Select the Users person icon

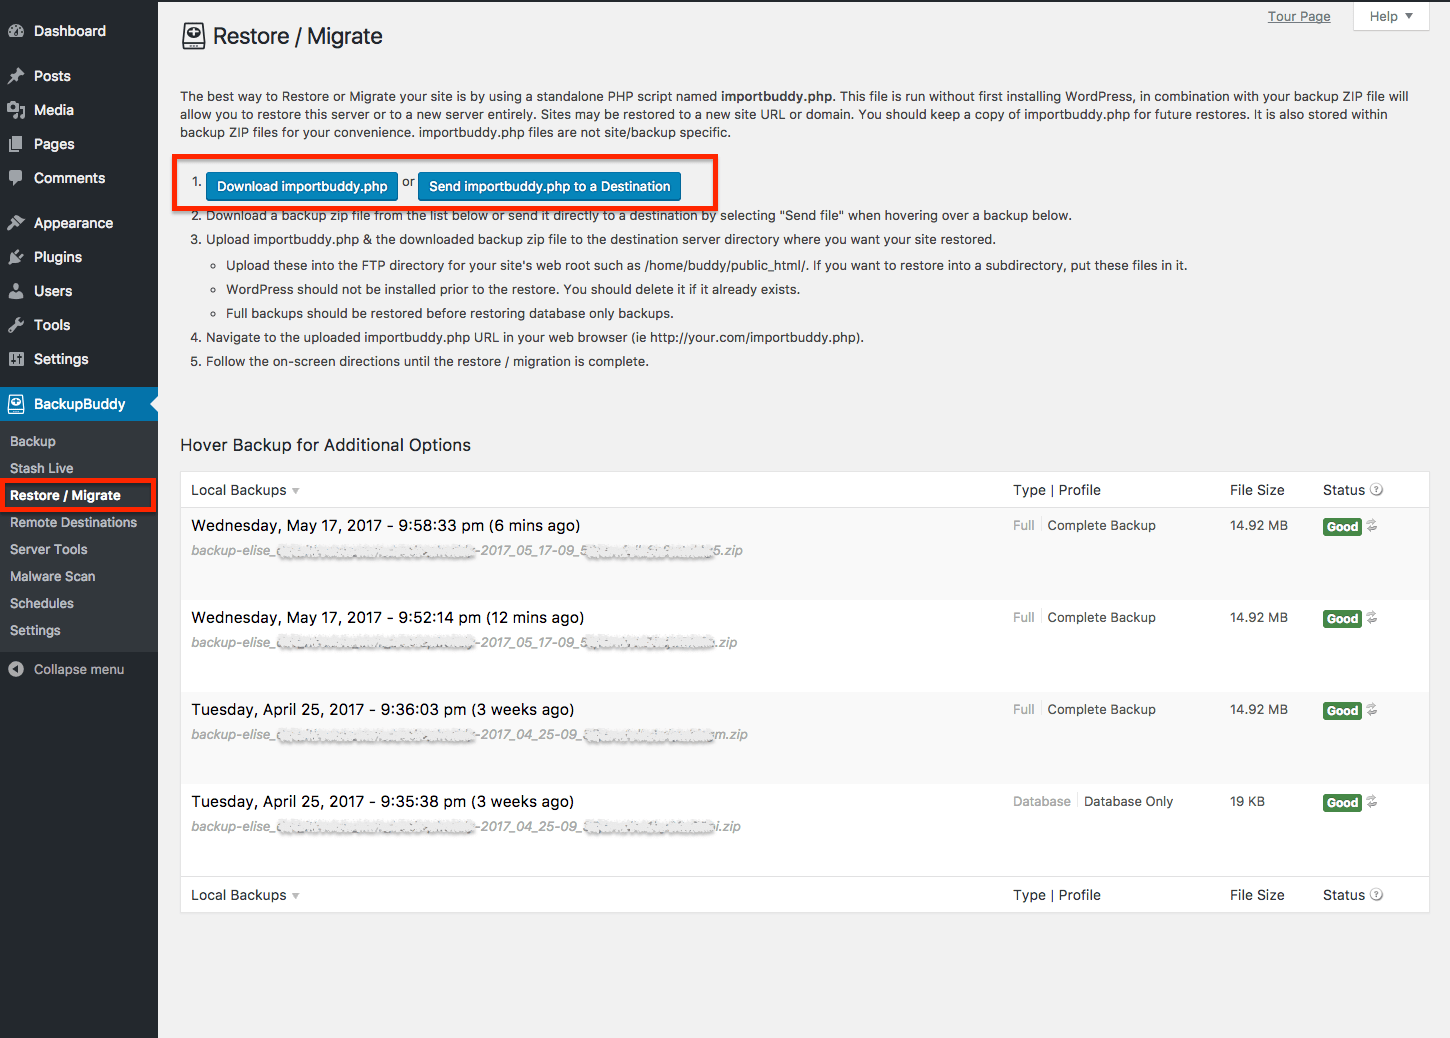pos(16,291)
